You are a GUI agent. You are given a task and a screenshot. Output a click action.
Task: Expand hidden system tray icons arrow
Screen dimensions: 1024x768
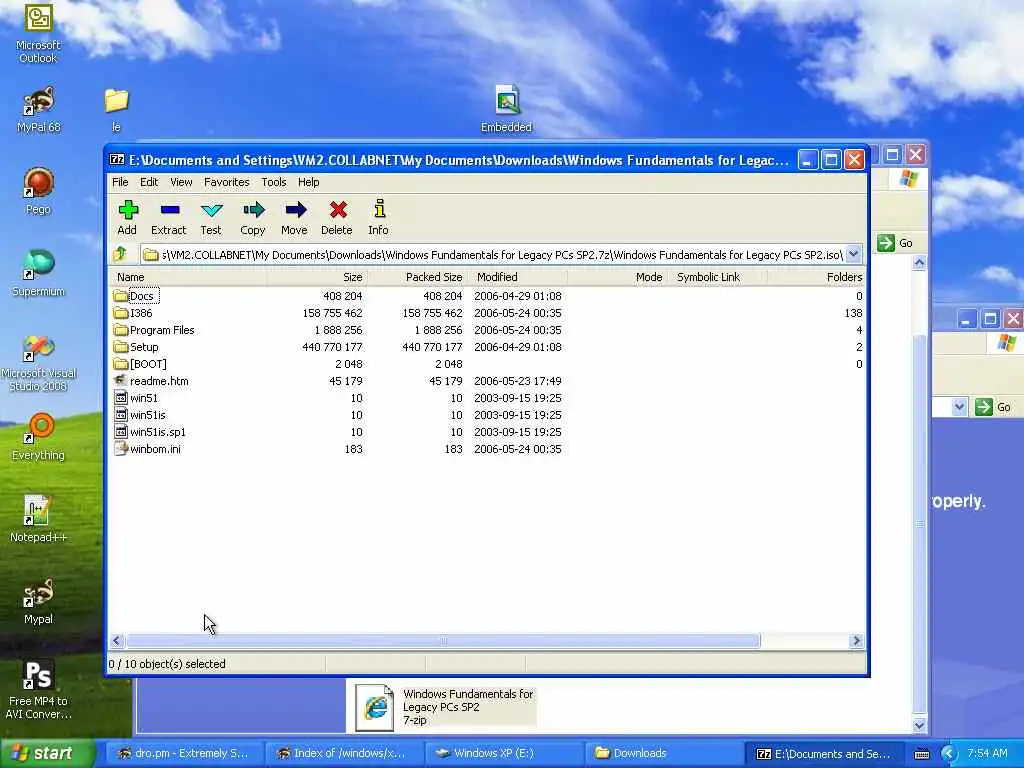[x=949, y=754]
